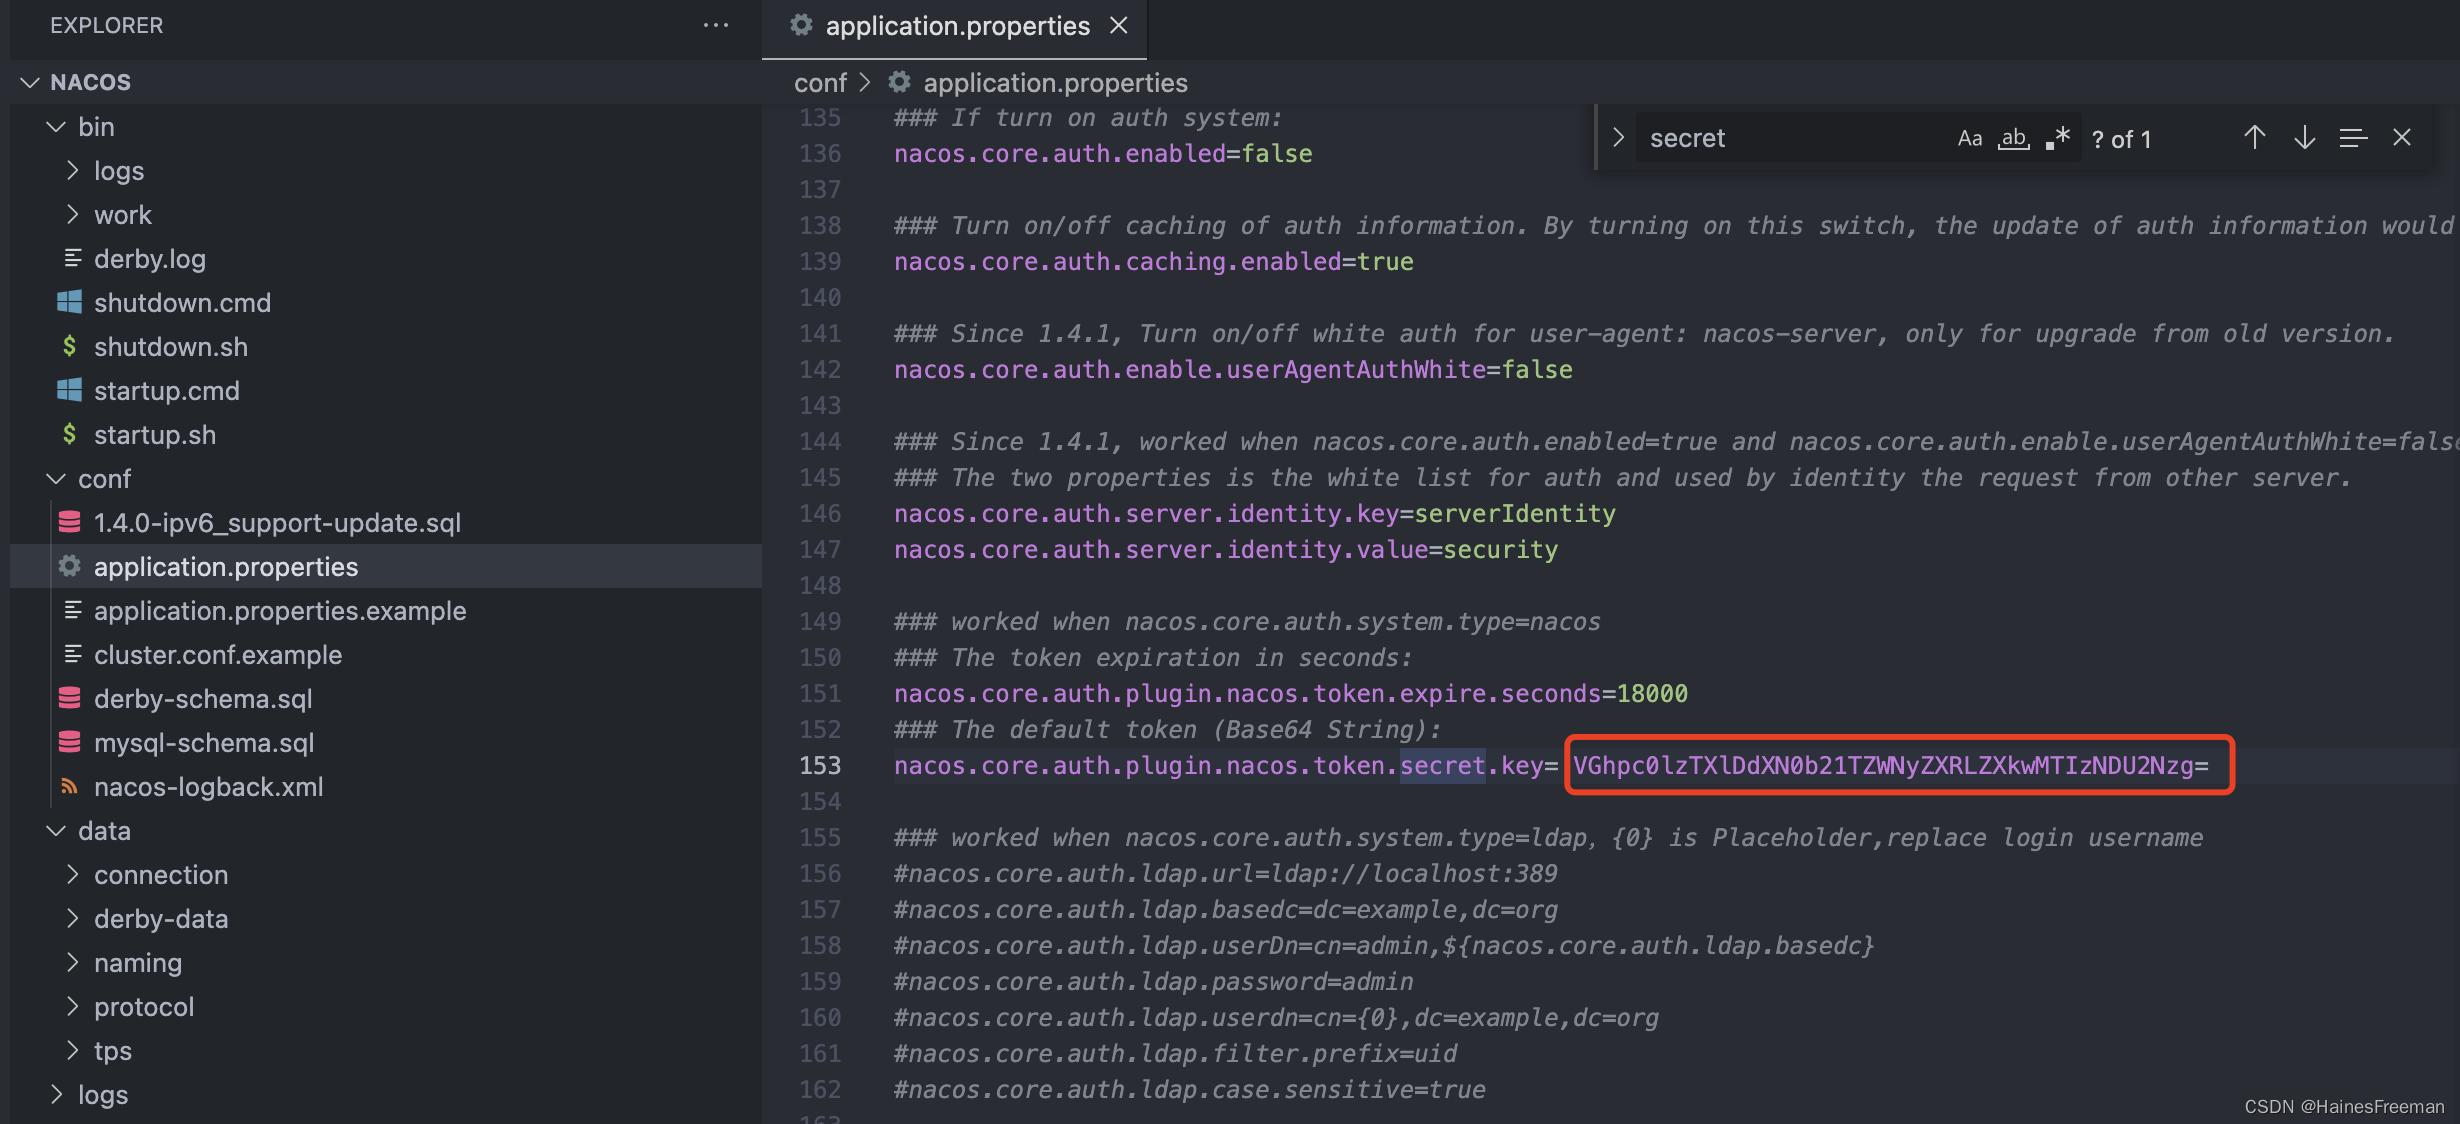Click on application.properties file in sidebar

(x=224, y=565)
